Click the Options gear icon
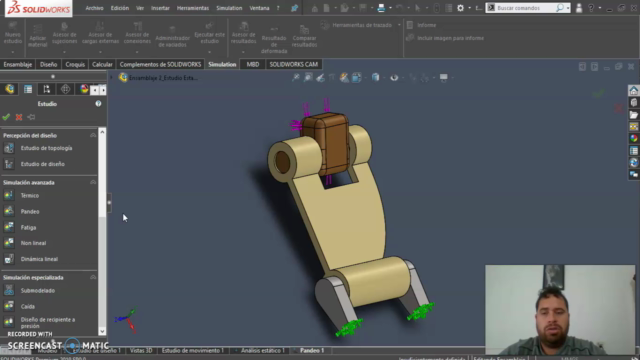The width and height of the screenshot is (640, 360). [x=460, y=8]
